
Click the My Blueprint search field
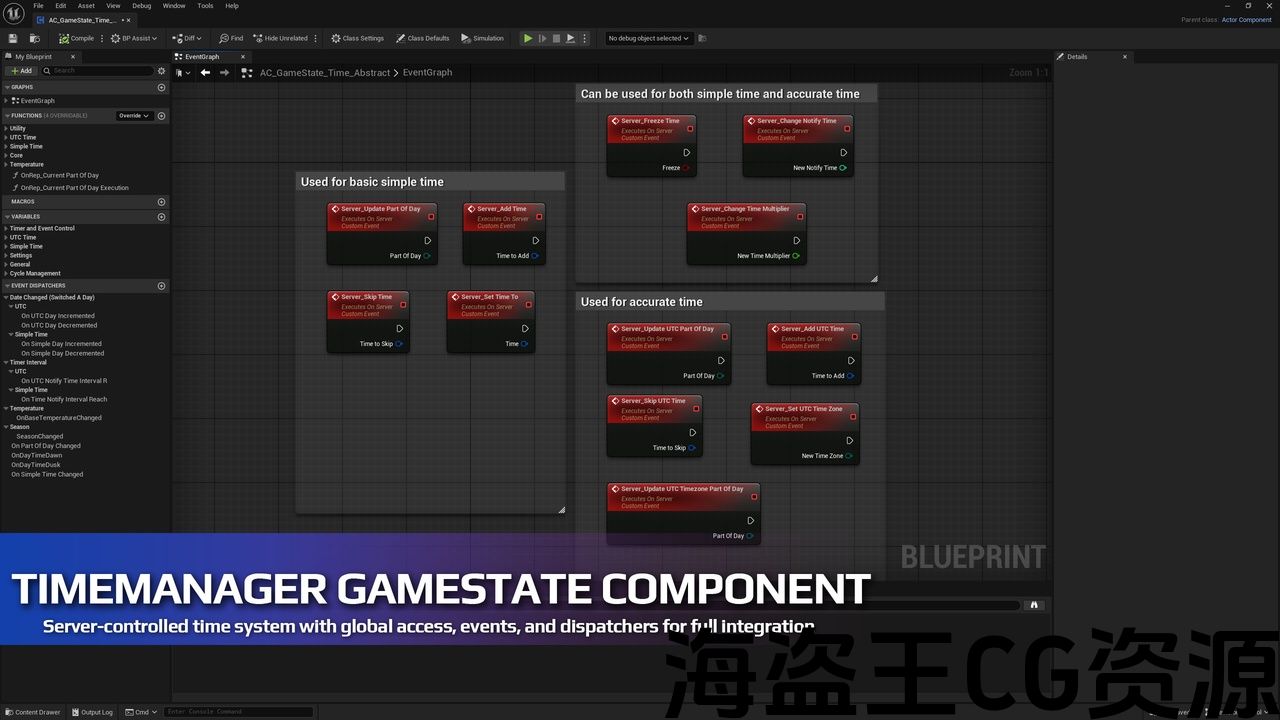[x=100, y=71]
